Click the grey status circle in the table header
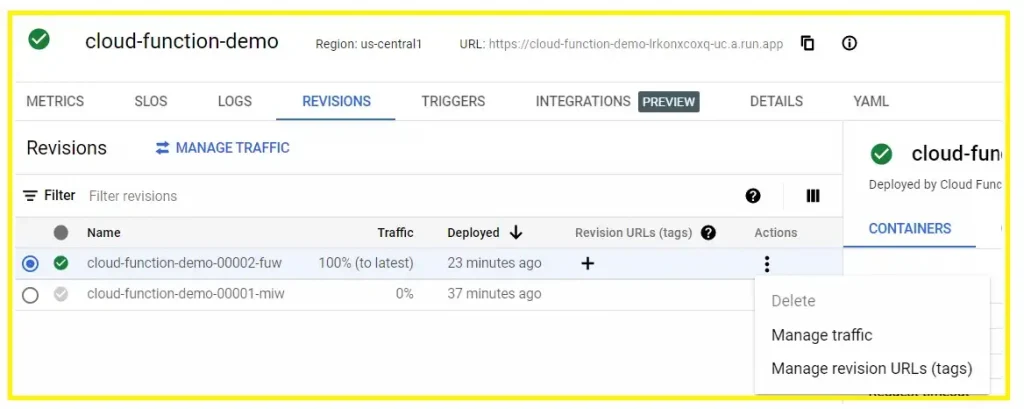Screen dimensions: 1024x409 click(61, 233)
